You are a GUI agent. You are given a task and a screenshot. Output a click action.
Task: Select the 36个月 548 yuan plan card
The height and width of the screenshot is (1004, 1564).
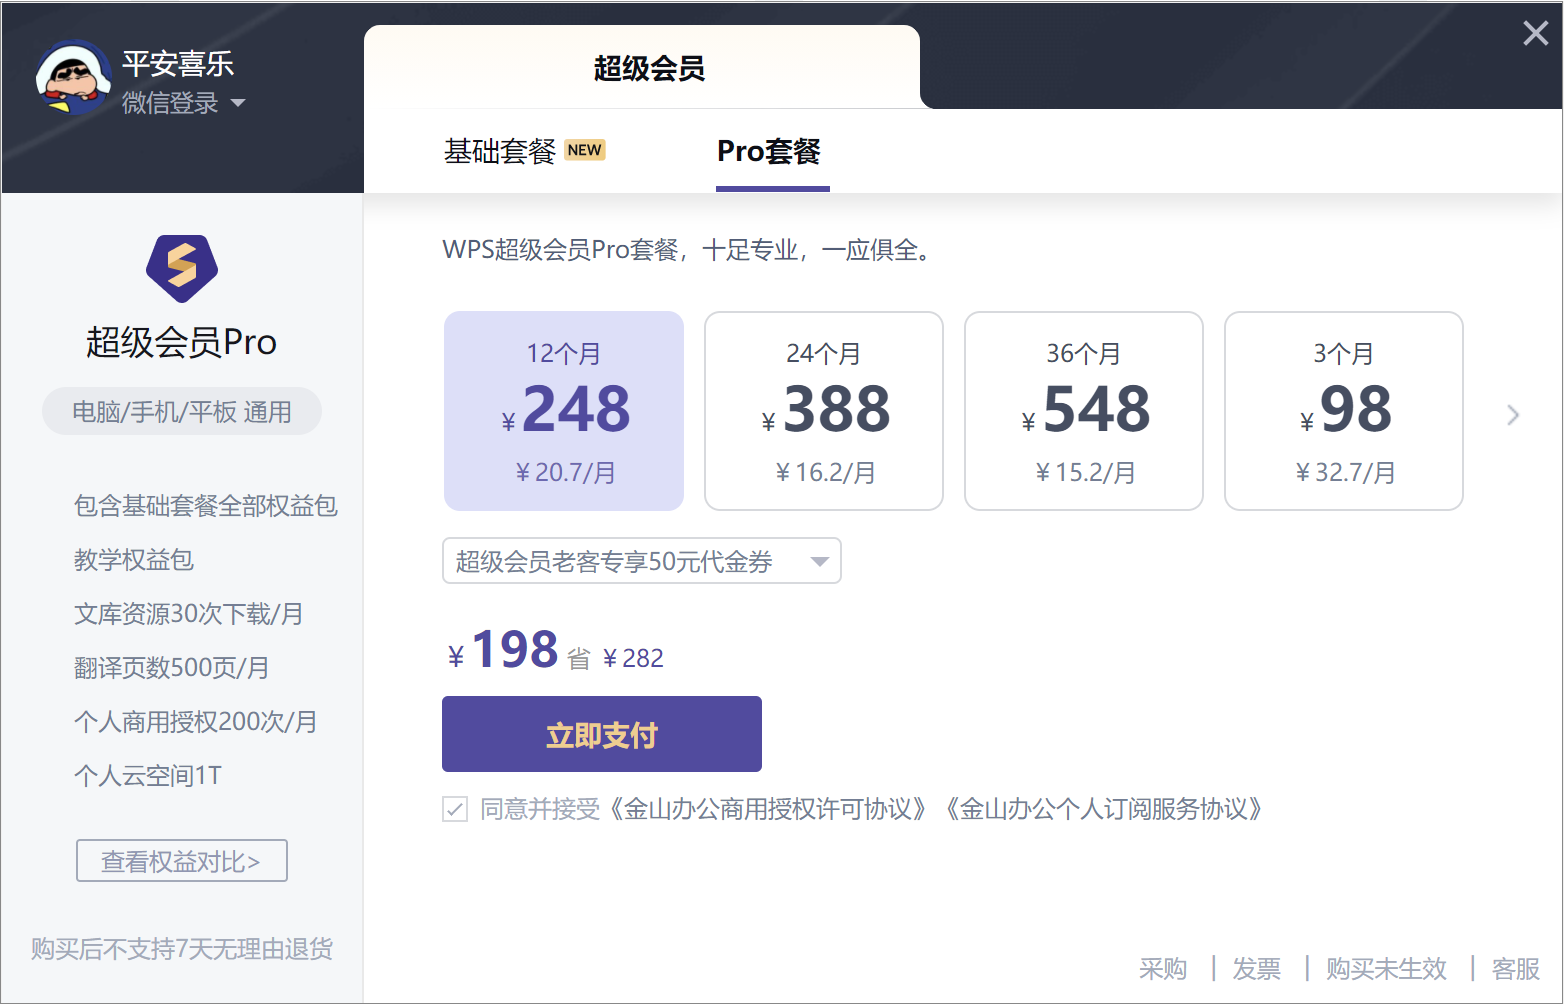click(x=1083, y=410)
